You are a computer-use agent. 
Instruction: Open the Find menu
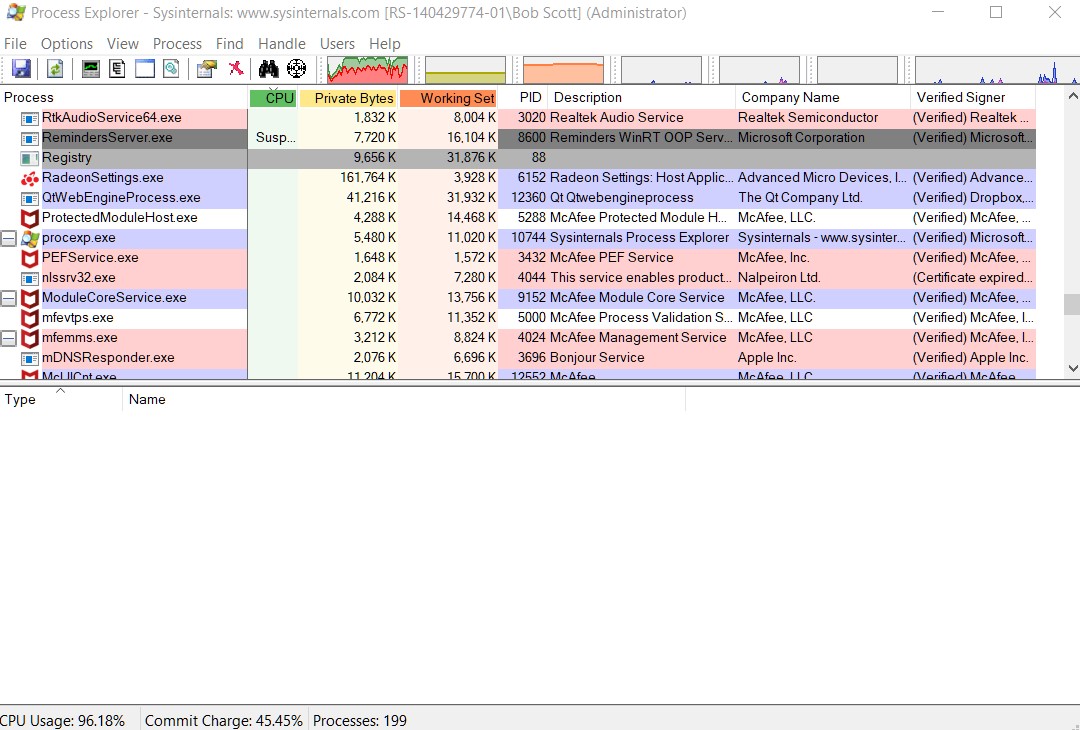[229, 44]
